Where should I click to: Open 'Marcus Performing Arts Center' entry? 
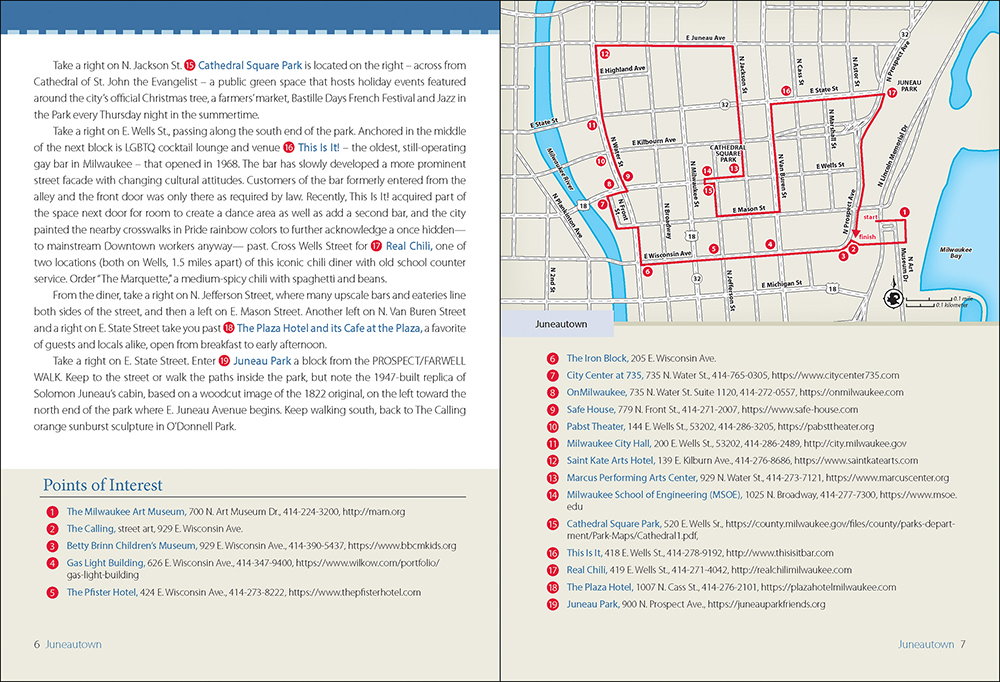(x=632, y=478)
